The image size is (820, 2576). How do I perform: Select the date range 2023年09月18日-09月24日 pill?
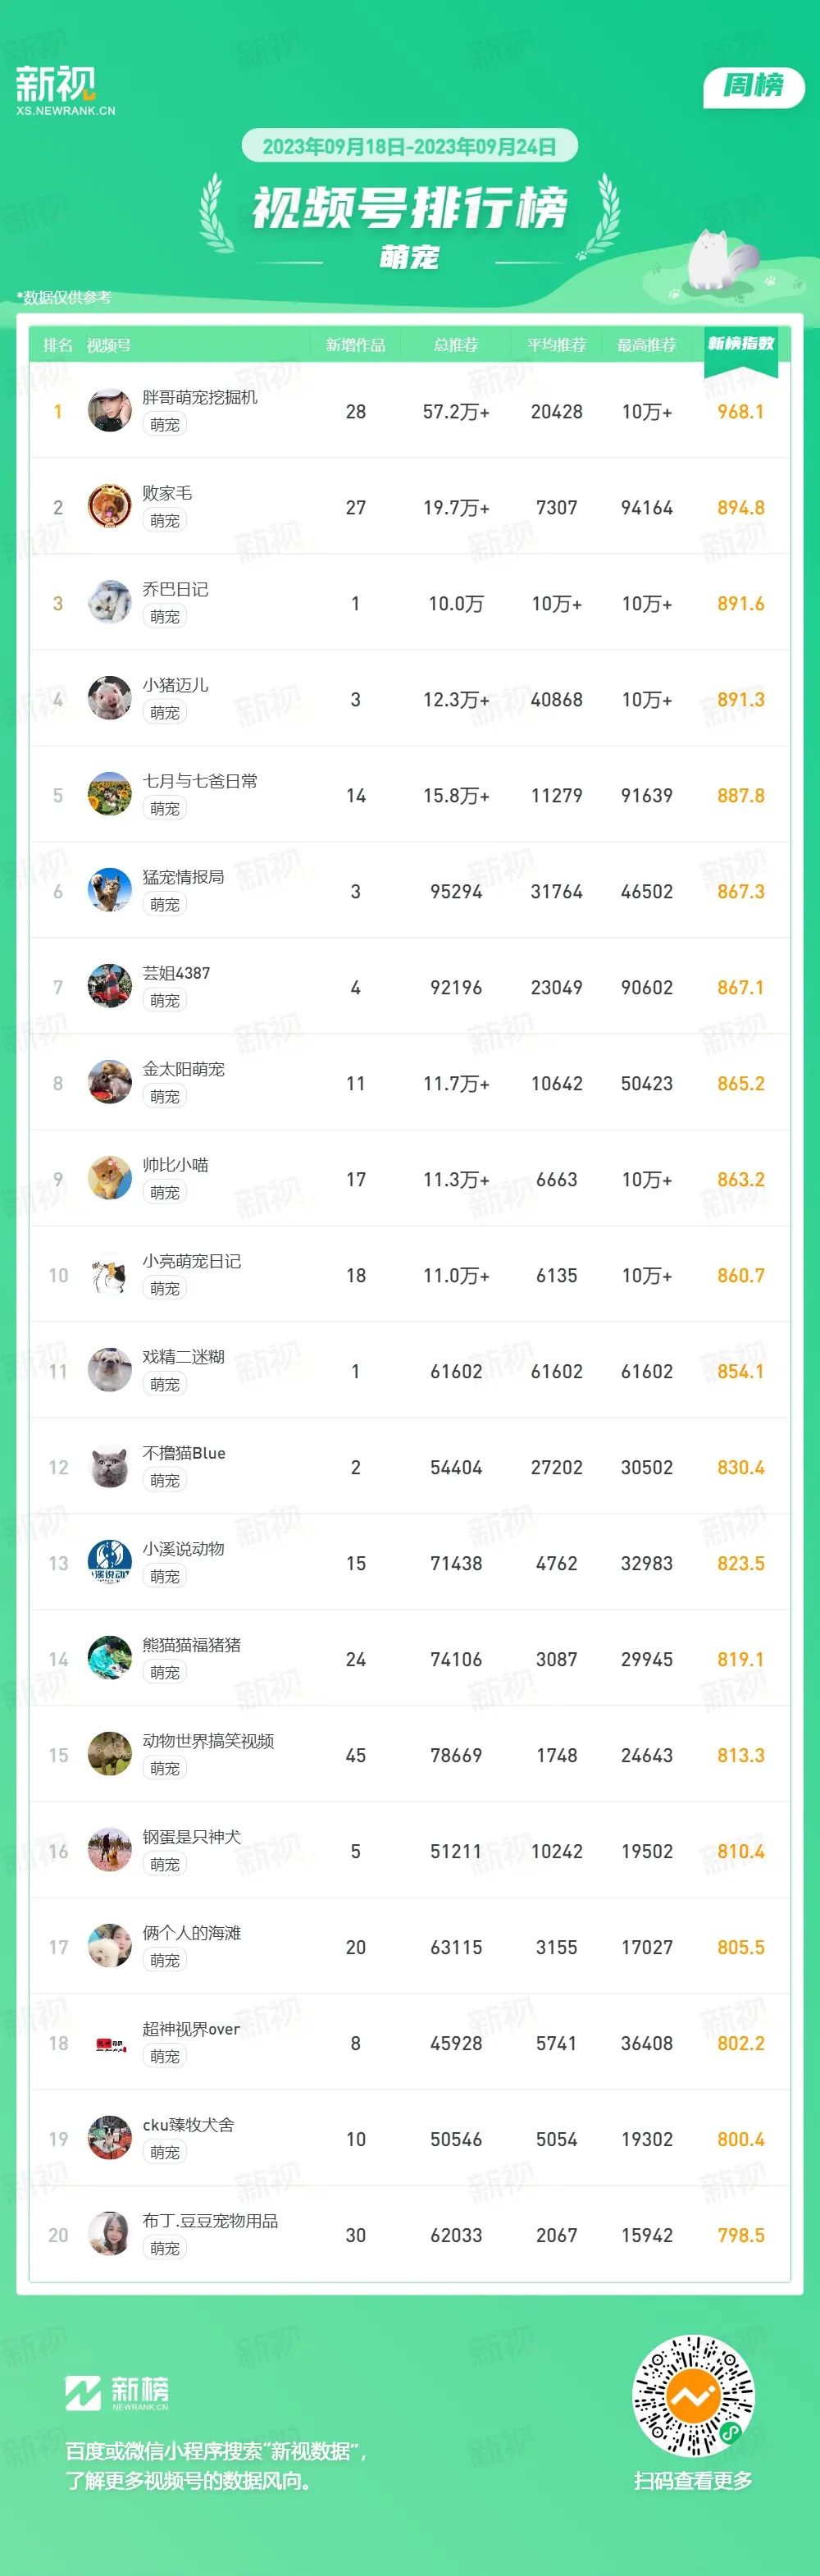click(x=409, y=146)
